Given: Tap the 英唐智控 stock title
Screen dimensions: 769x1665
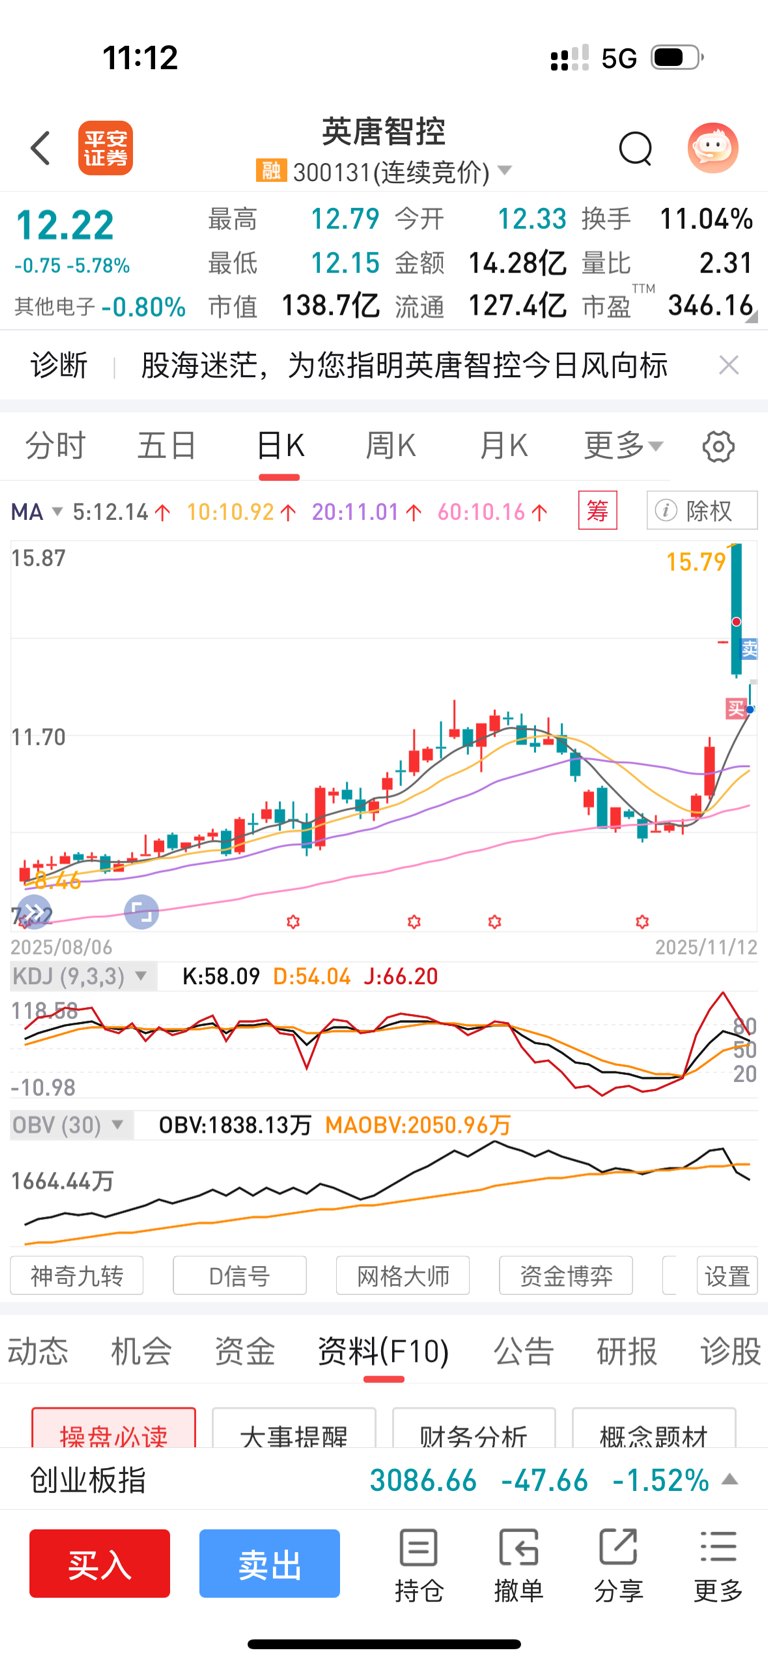Looking at the screenshot, I should coord(384,131).
